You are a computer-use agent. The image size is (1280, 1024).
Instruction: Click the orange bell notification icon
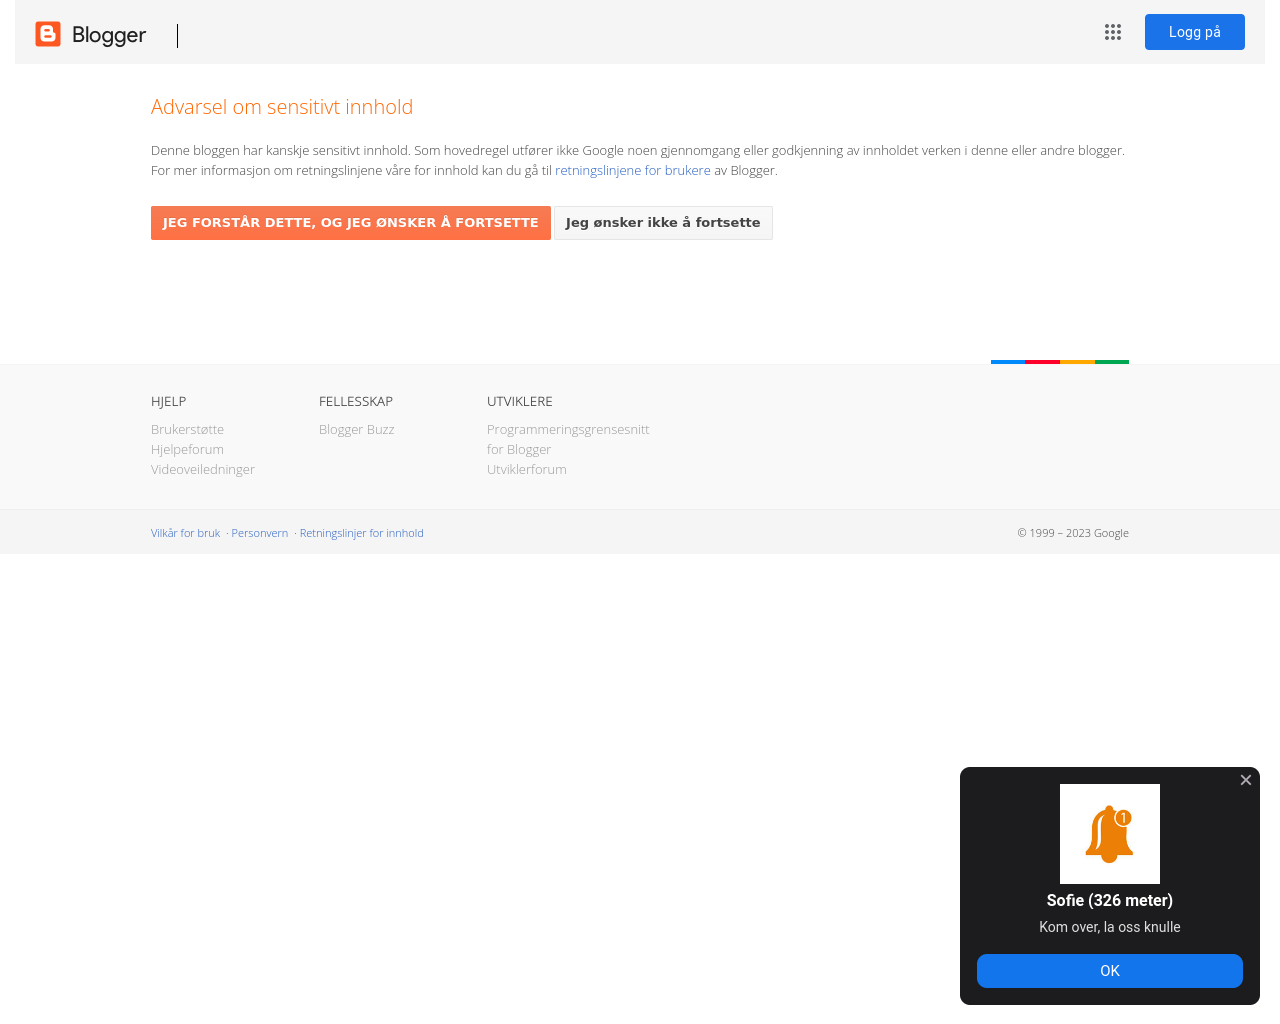click(x=1110, y=834)
